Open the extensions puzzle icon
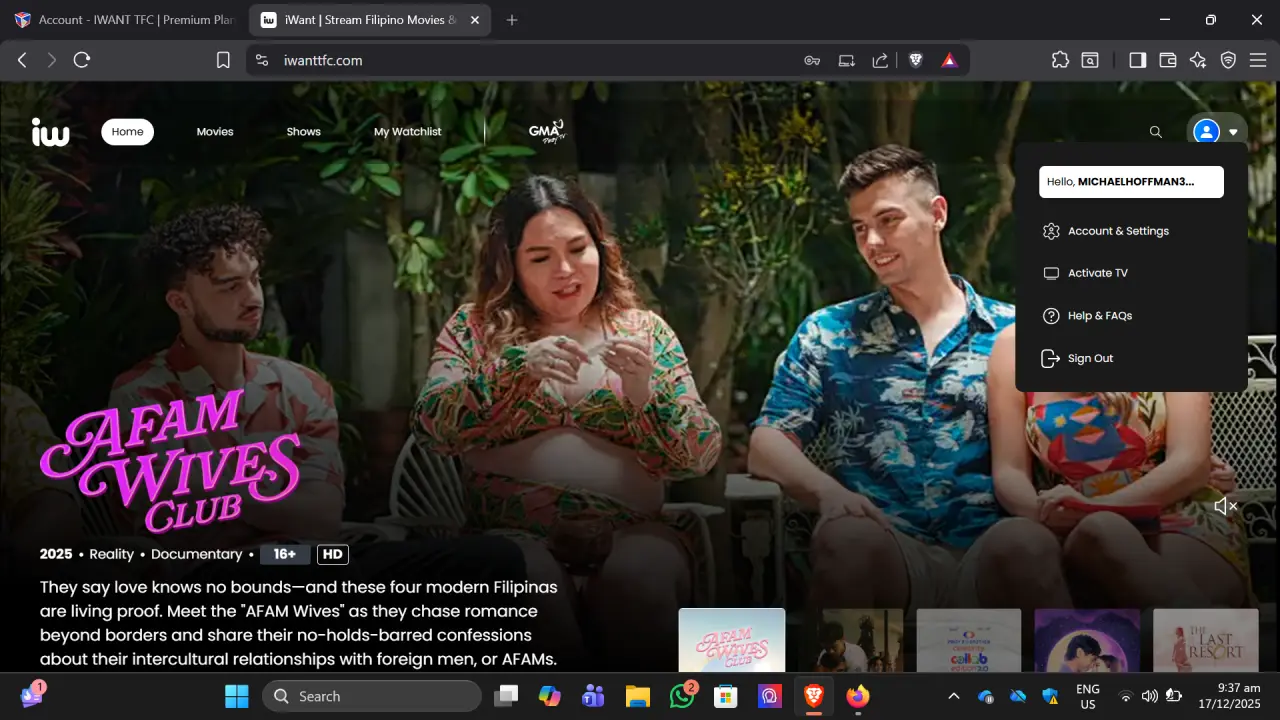Screen dimensions: 1280x720 point(1060,60)
